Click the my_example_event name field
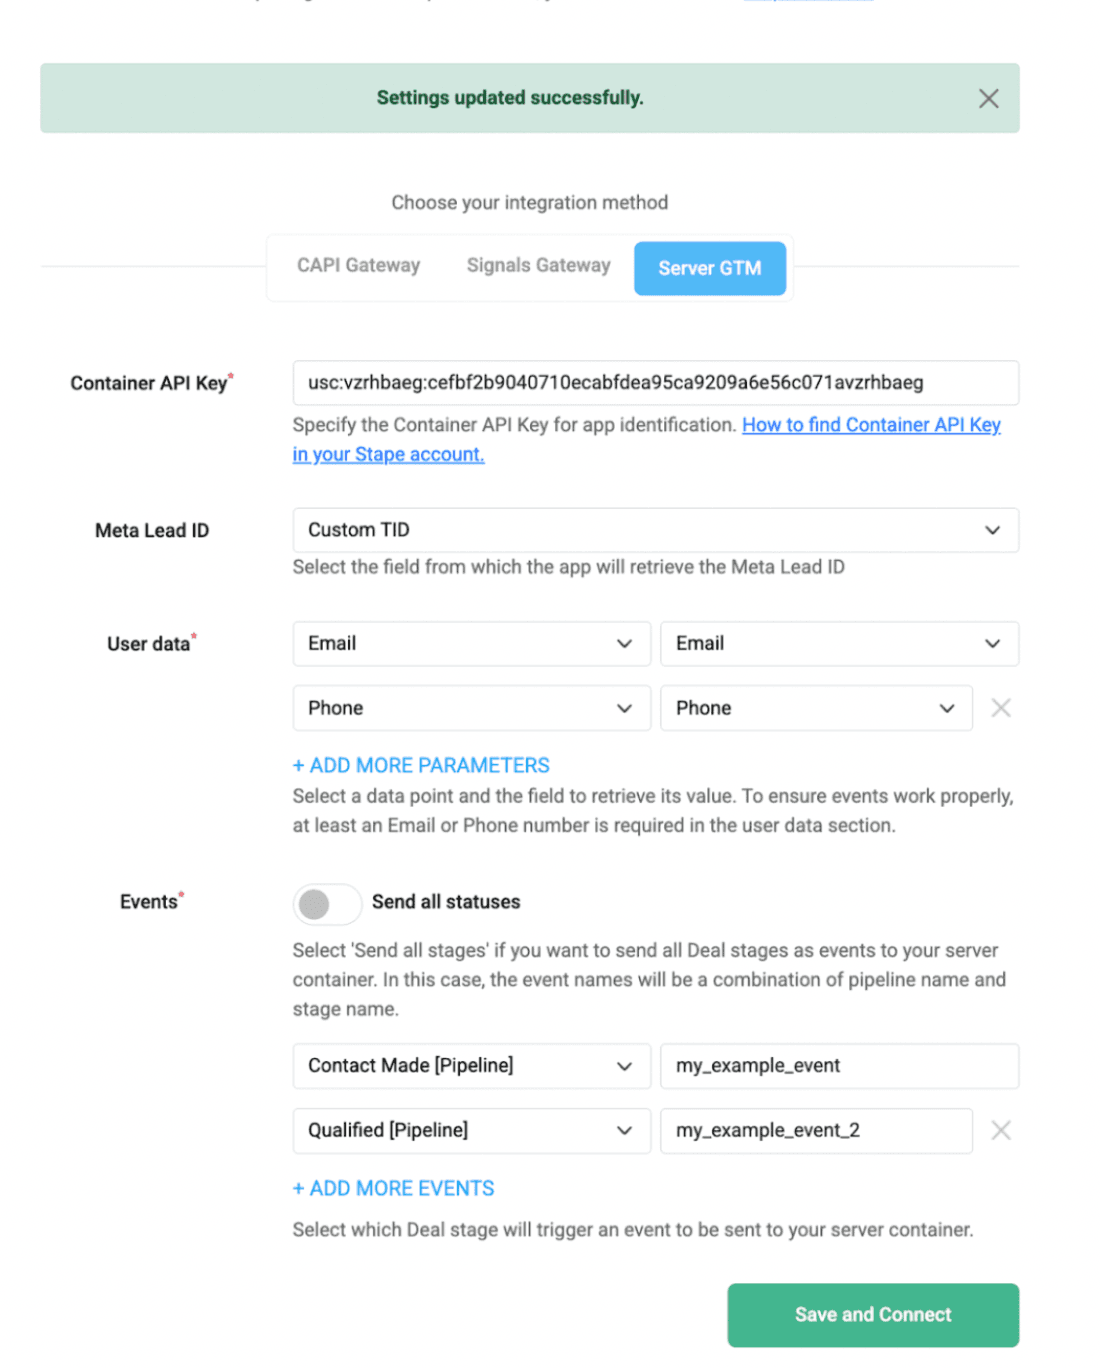Viewport: 1100px width, 1368px height. [x=838, y=1066]
